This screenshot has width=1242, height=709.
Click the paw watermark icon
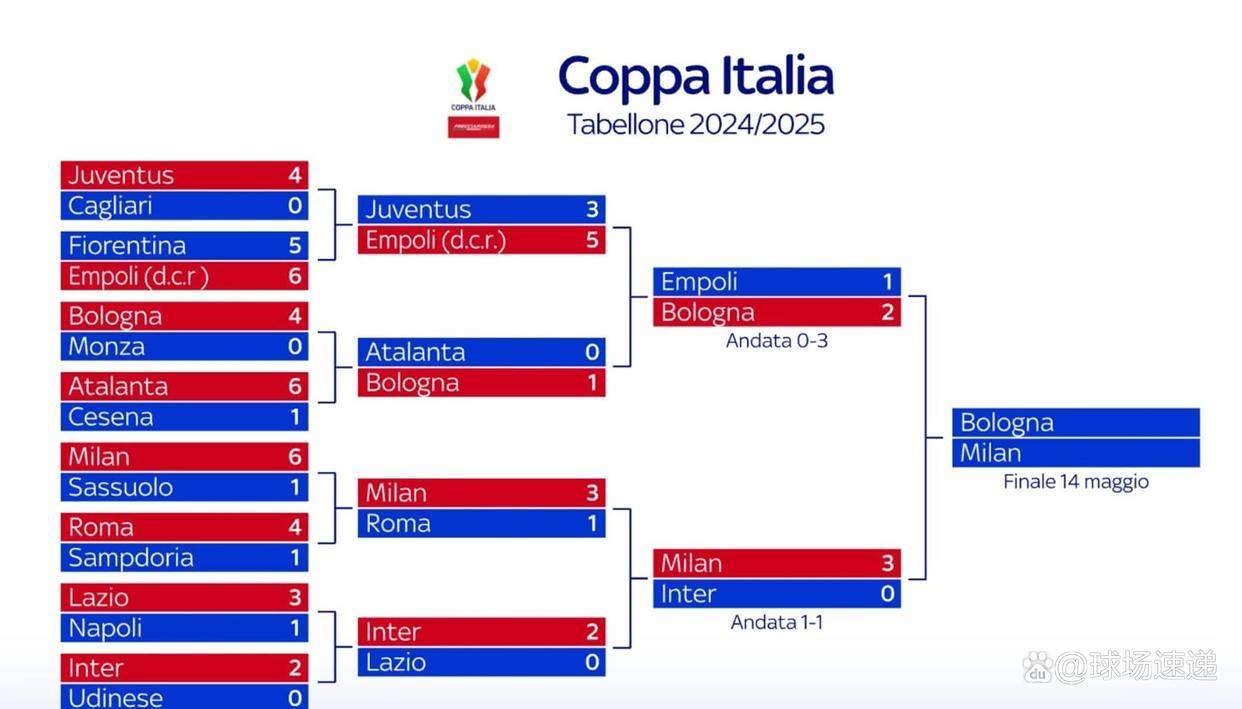(1040, 665)
